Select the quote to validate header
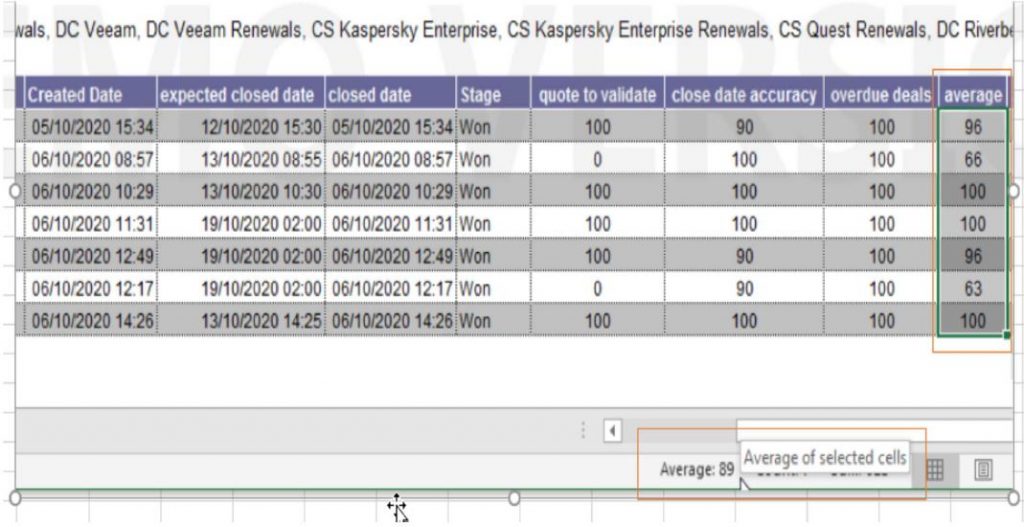 (x=597, y=95)
